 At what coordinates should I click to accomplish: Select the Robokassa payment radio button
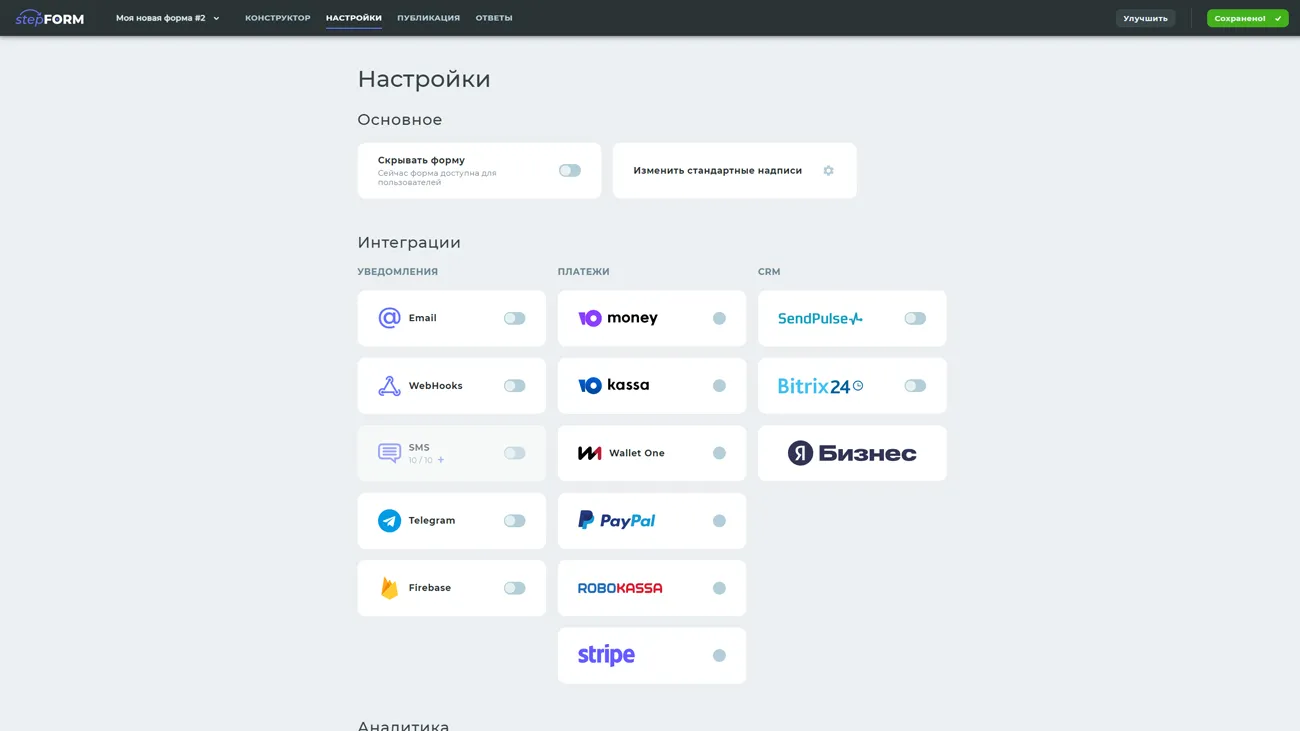[x=719, y=588]
